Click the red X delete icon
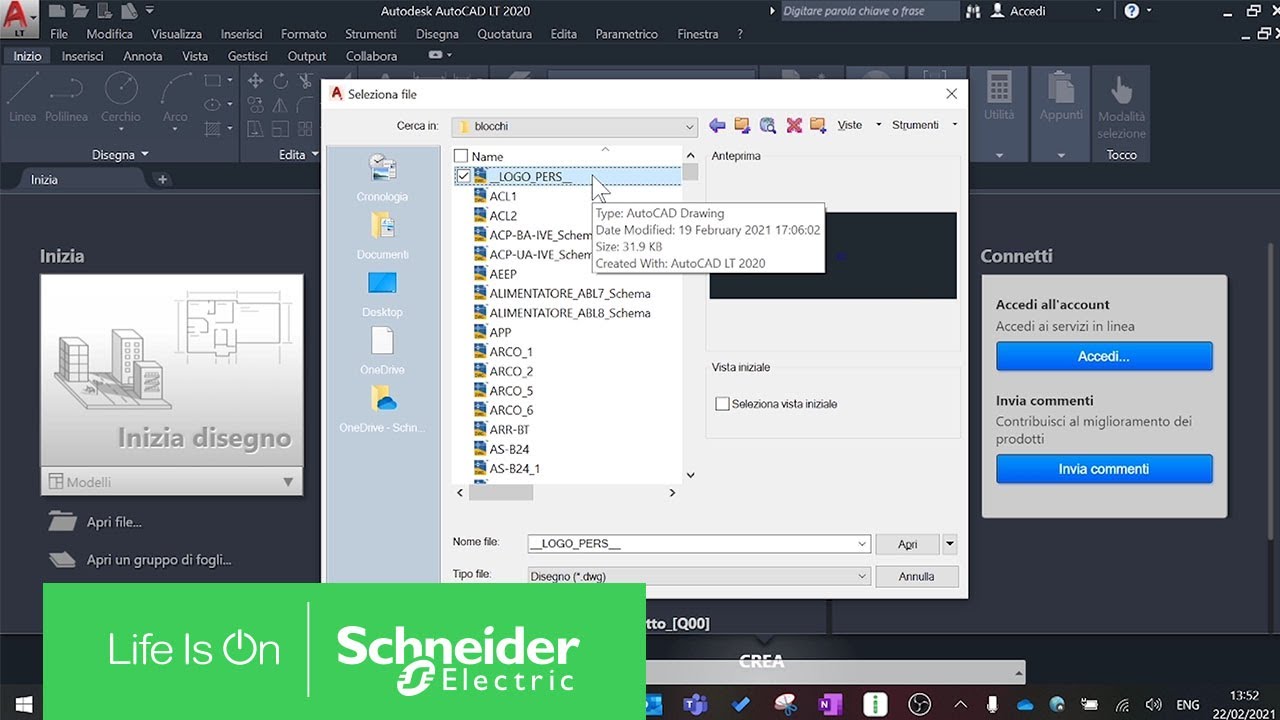 tap(794, 125)
